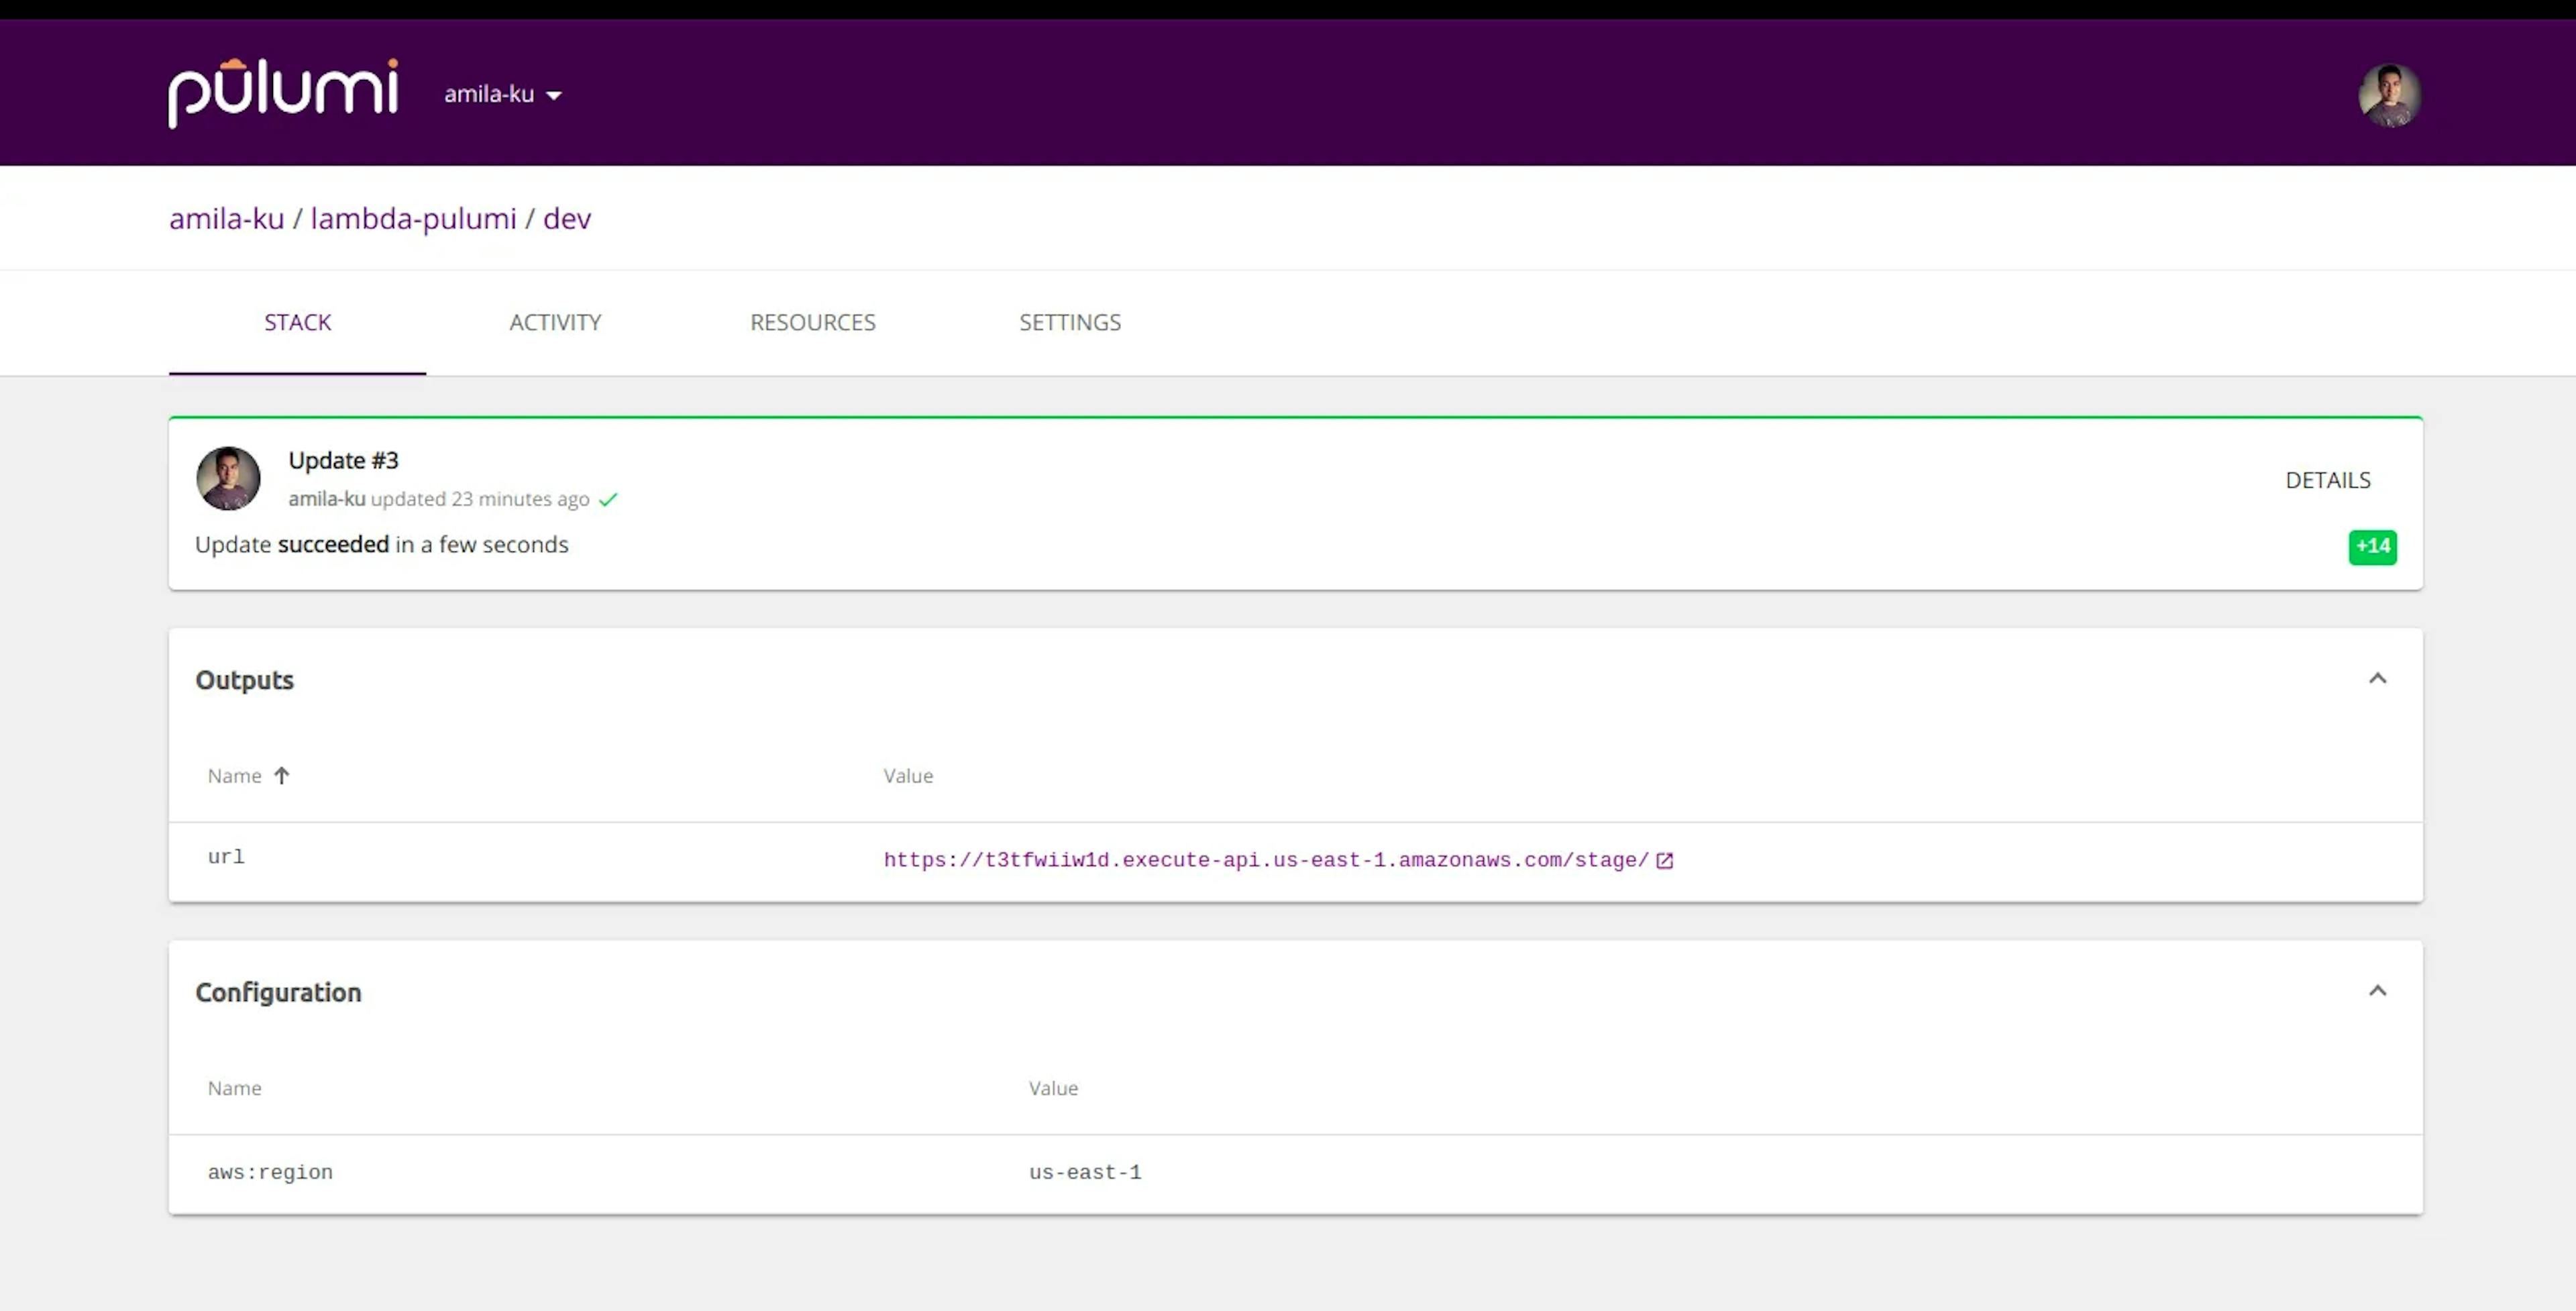
Task: Go to lambda-pulumi project breadcrumb
Action: (413, 218)
